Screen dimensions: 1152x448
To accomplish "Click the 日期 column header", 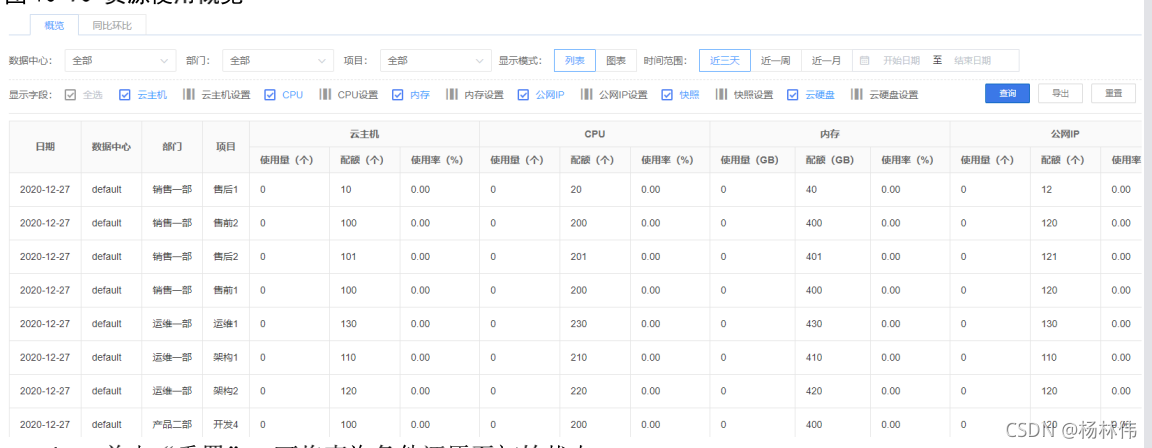I will pyautogui.click(x=45, y=147).
